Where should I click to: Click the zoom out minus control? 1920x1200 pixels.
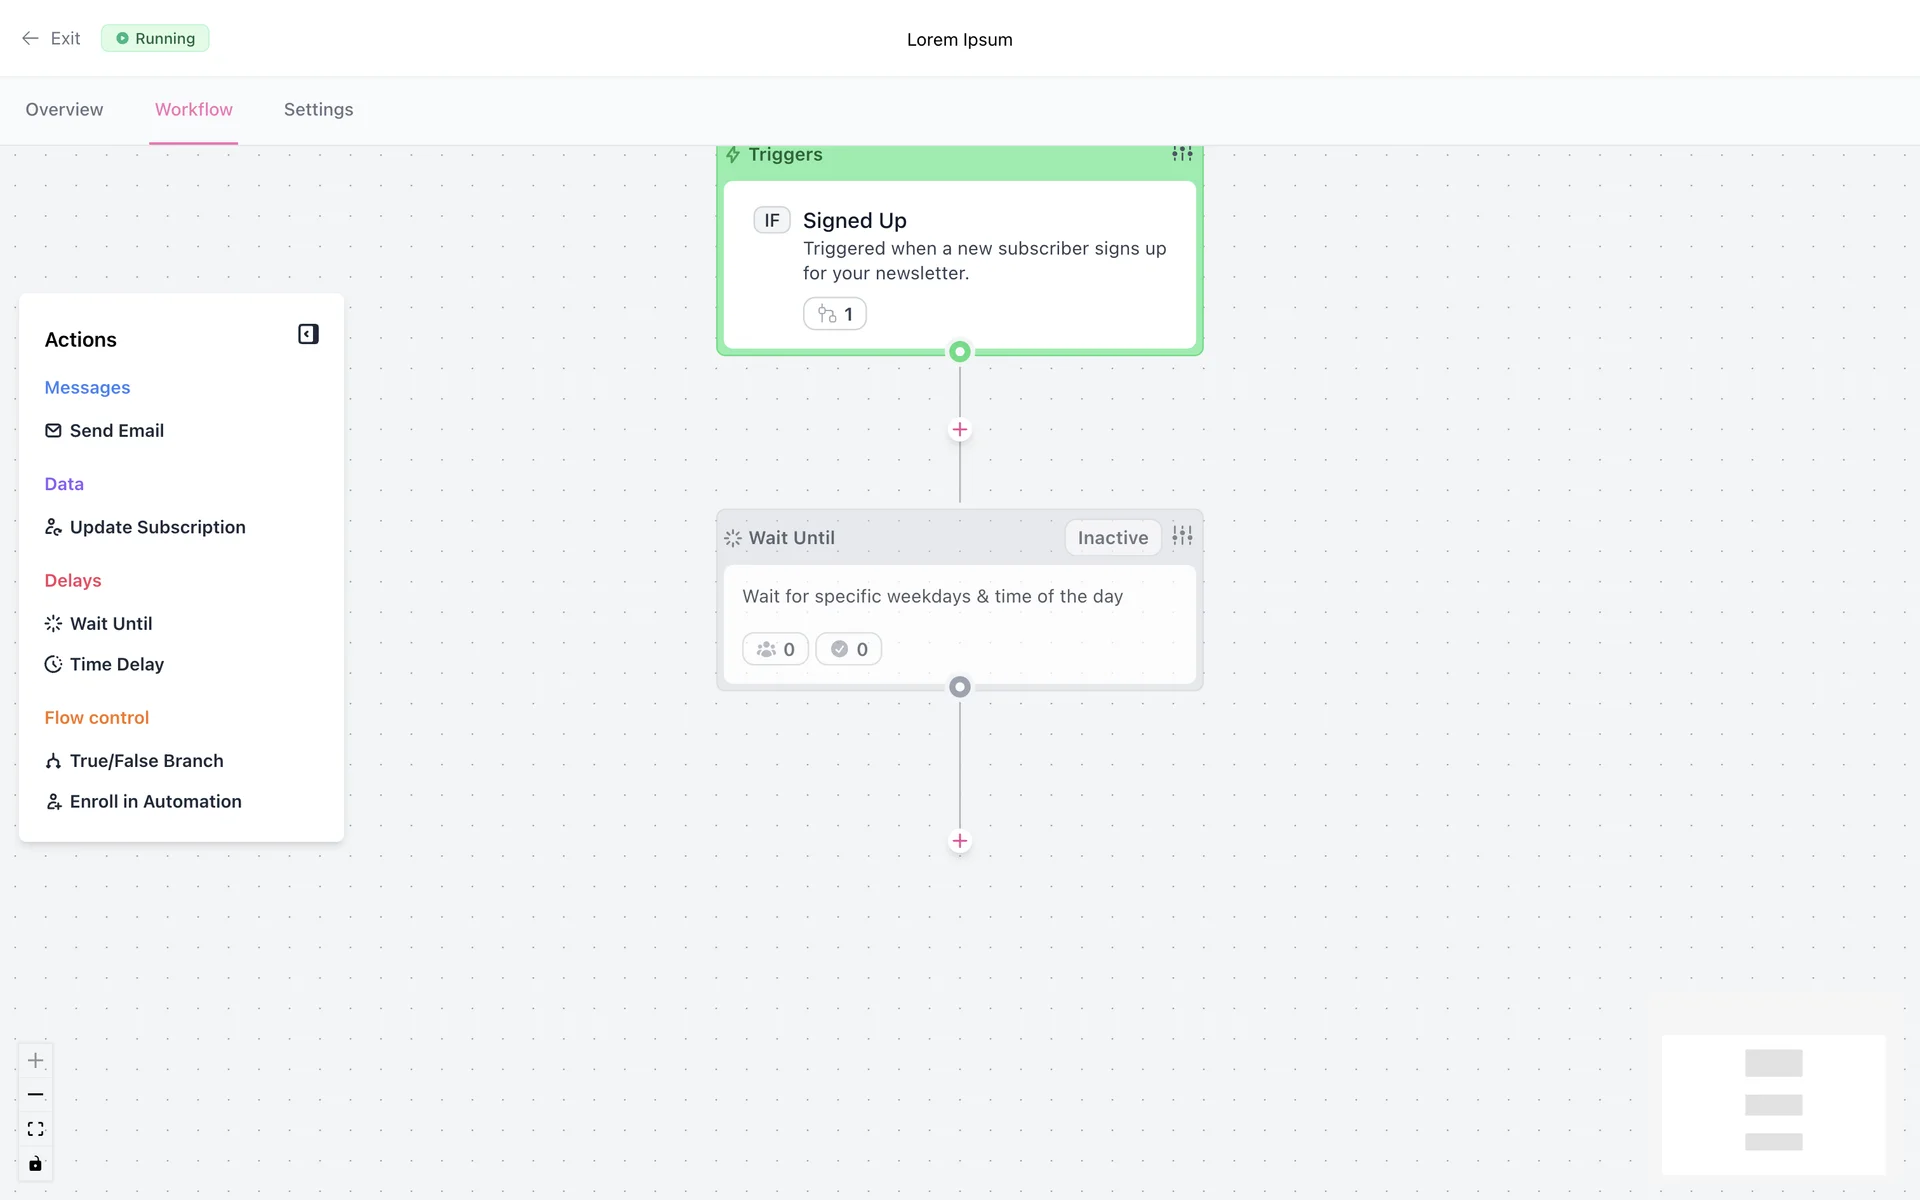pyautogui.click(x=36, y=1095)
